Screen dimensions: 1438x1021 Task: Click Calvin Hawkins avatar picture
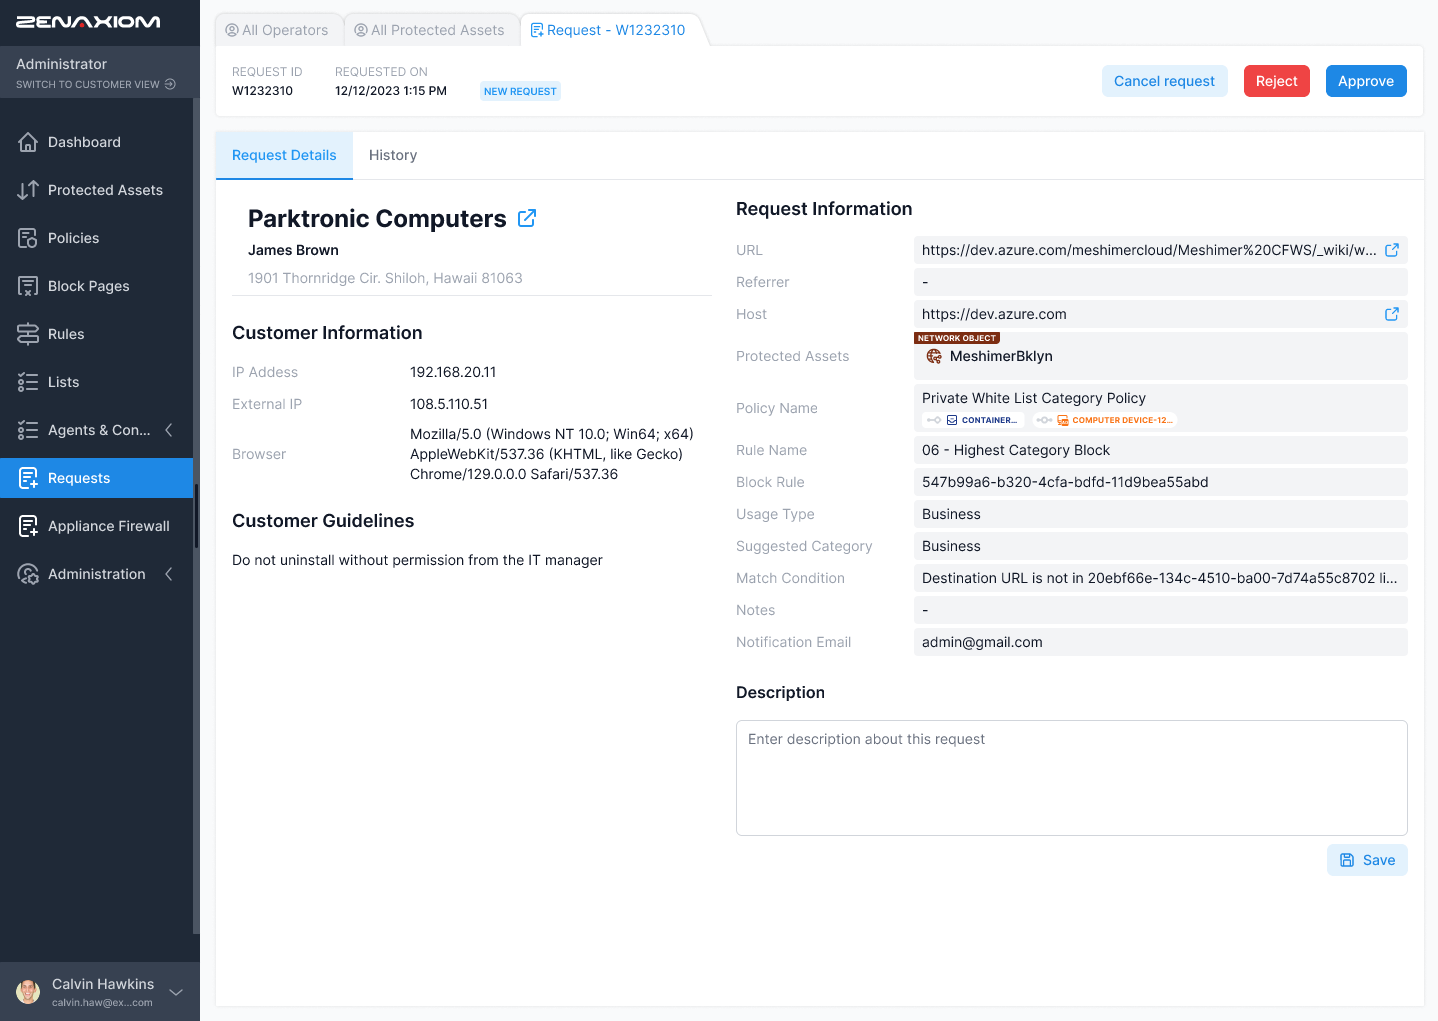pyautogui.click(x=28, y=992)
